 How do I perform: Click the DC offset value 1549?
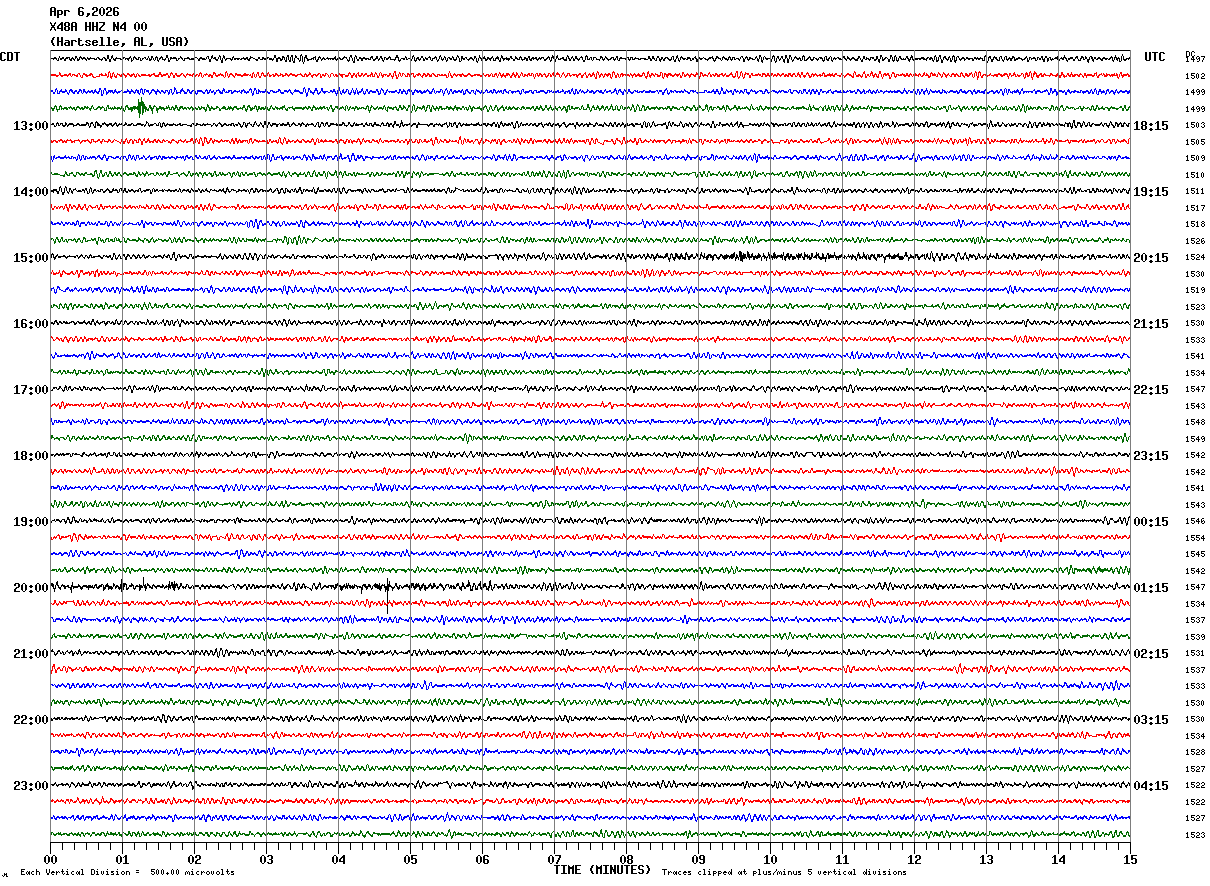pos(1195,439)
